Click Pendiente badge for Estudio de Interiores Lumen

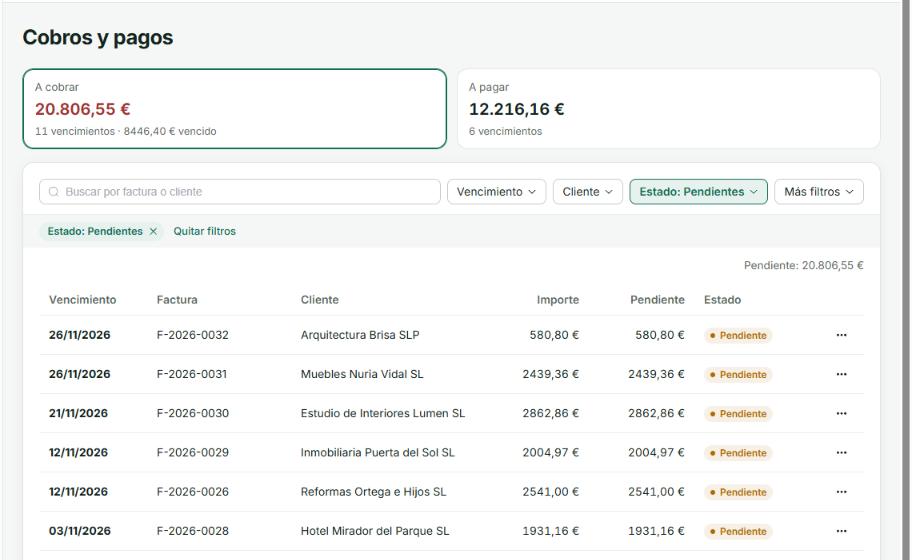[738, 414]
